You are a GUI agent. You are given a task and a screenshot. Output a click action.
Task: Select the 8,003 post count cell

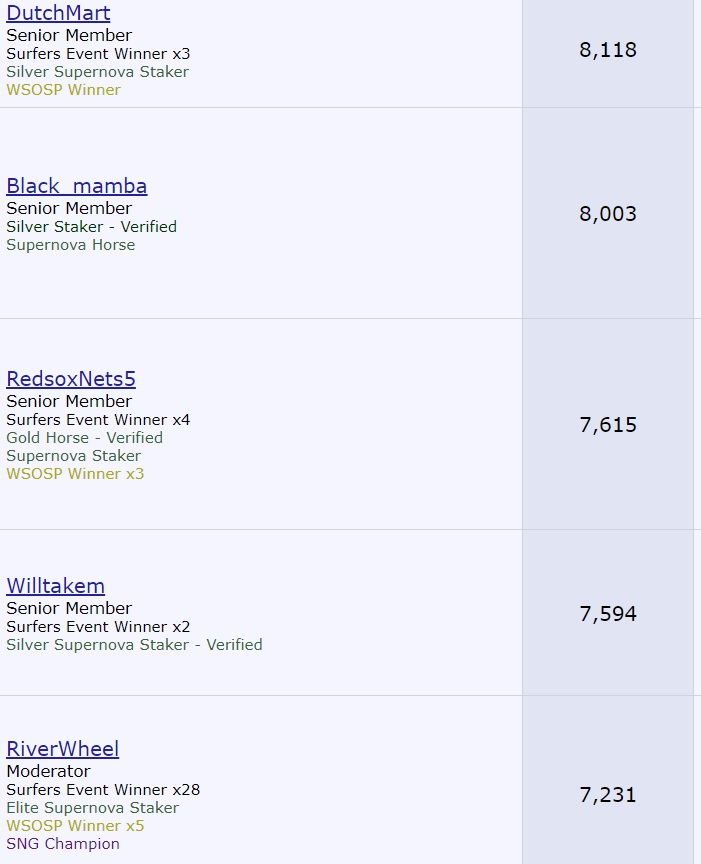click(607, 214)
